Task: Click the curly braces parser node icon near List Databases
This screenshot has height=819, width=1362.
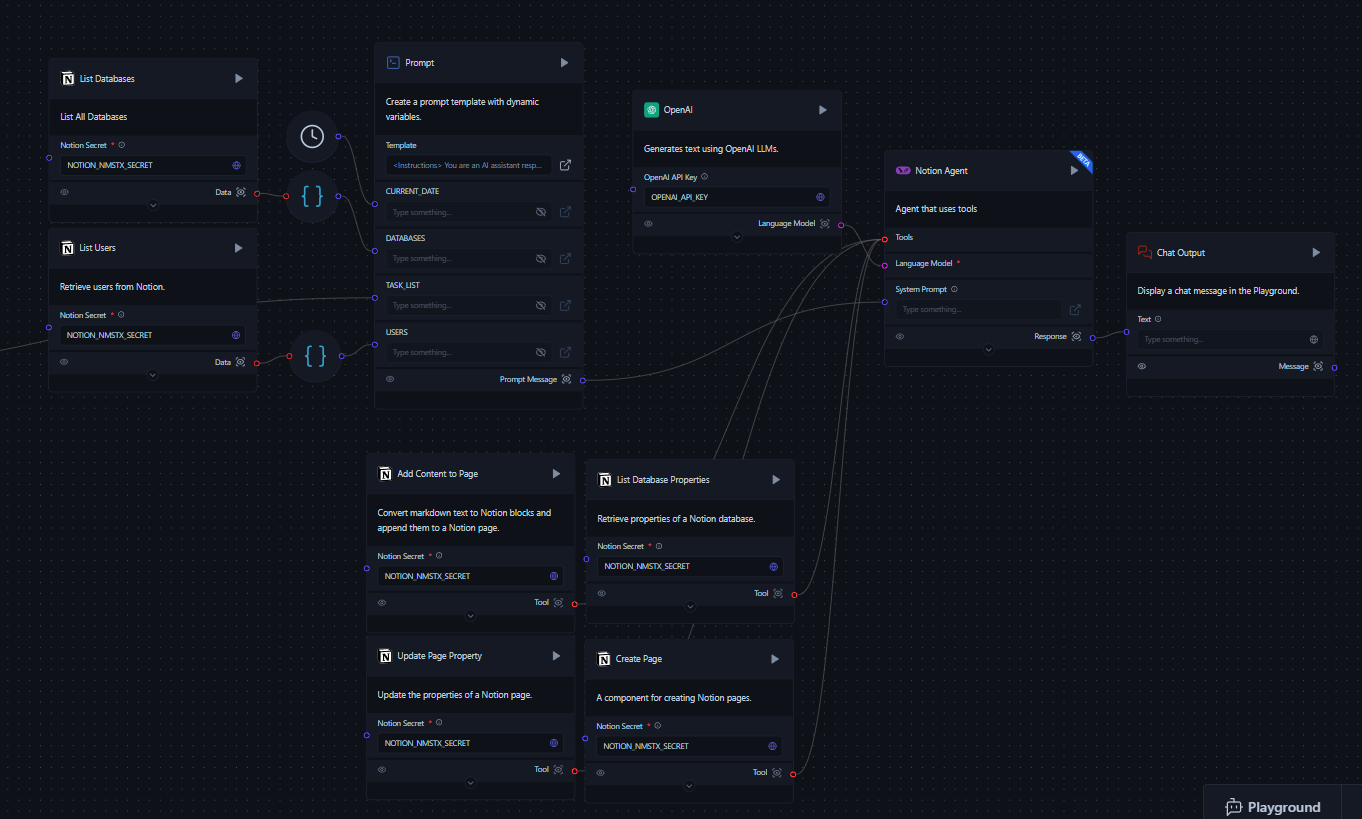Action: pos(311,196)
